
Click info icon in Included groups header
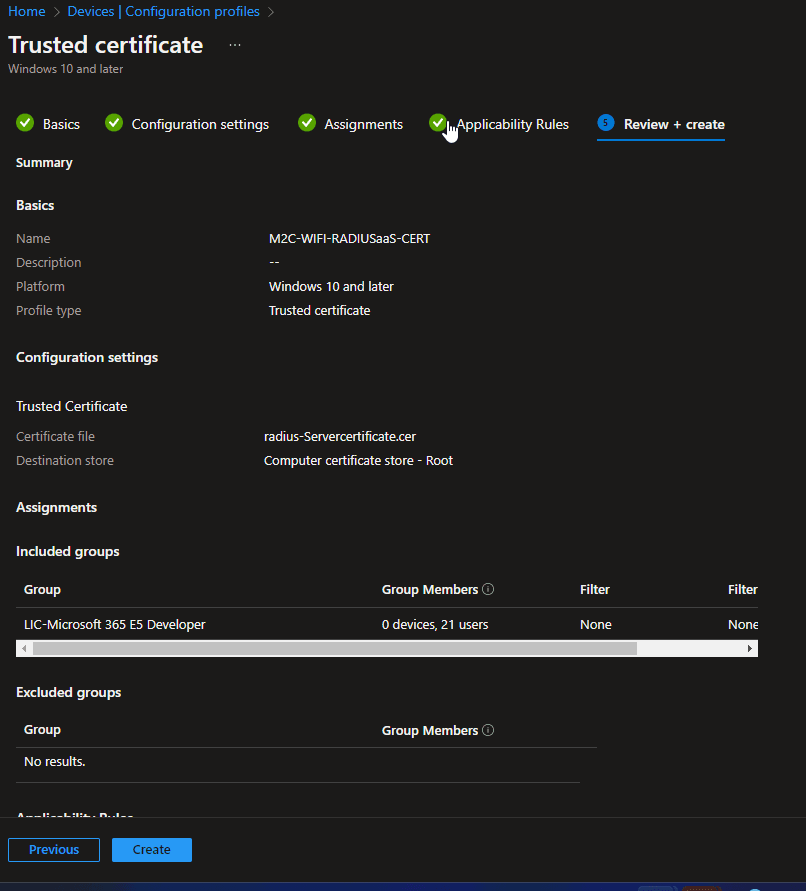point(488,590)
